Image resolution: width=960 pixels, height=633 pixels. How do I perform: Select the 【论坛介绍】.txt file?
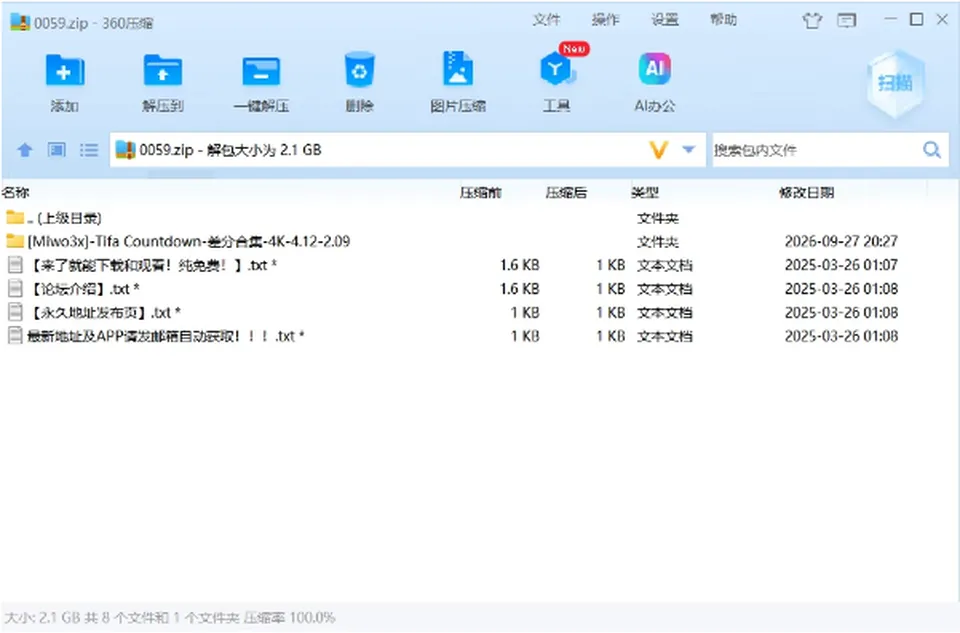point(480,288)
